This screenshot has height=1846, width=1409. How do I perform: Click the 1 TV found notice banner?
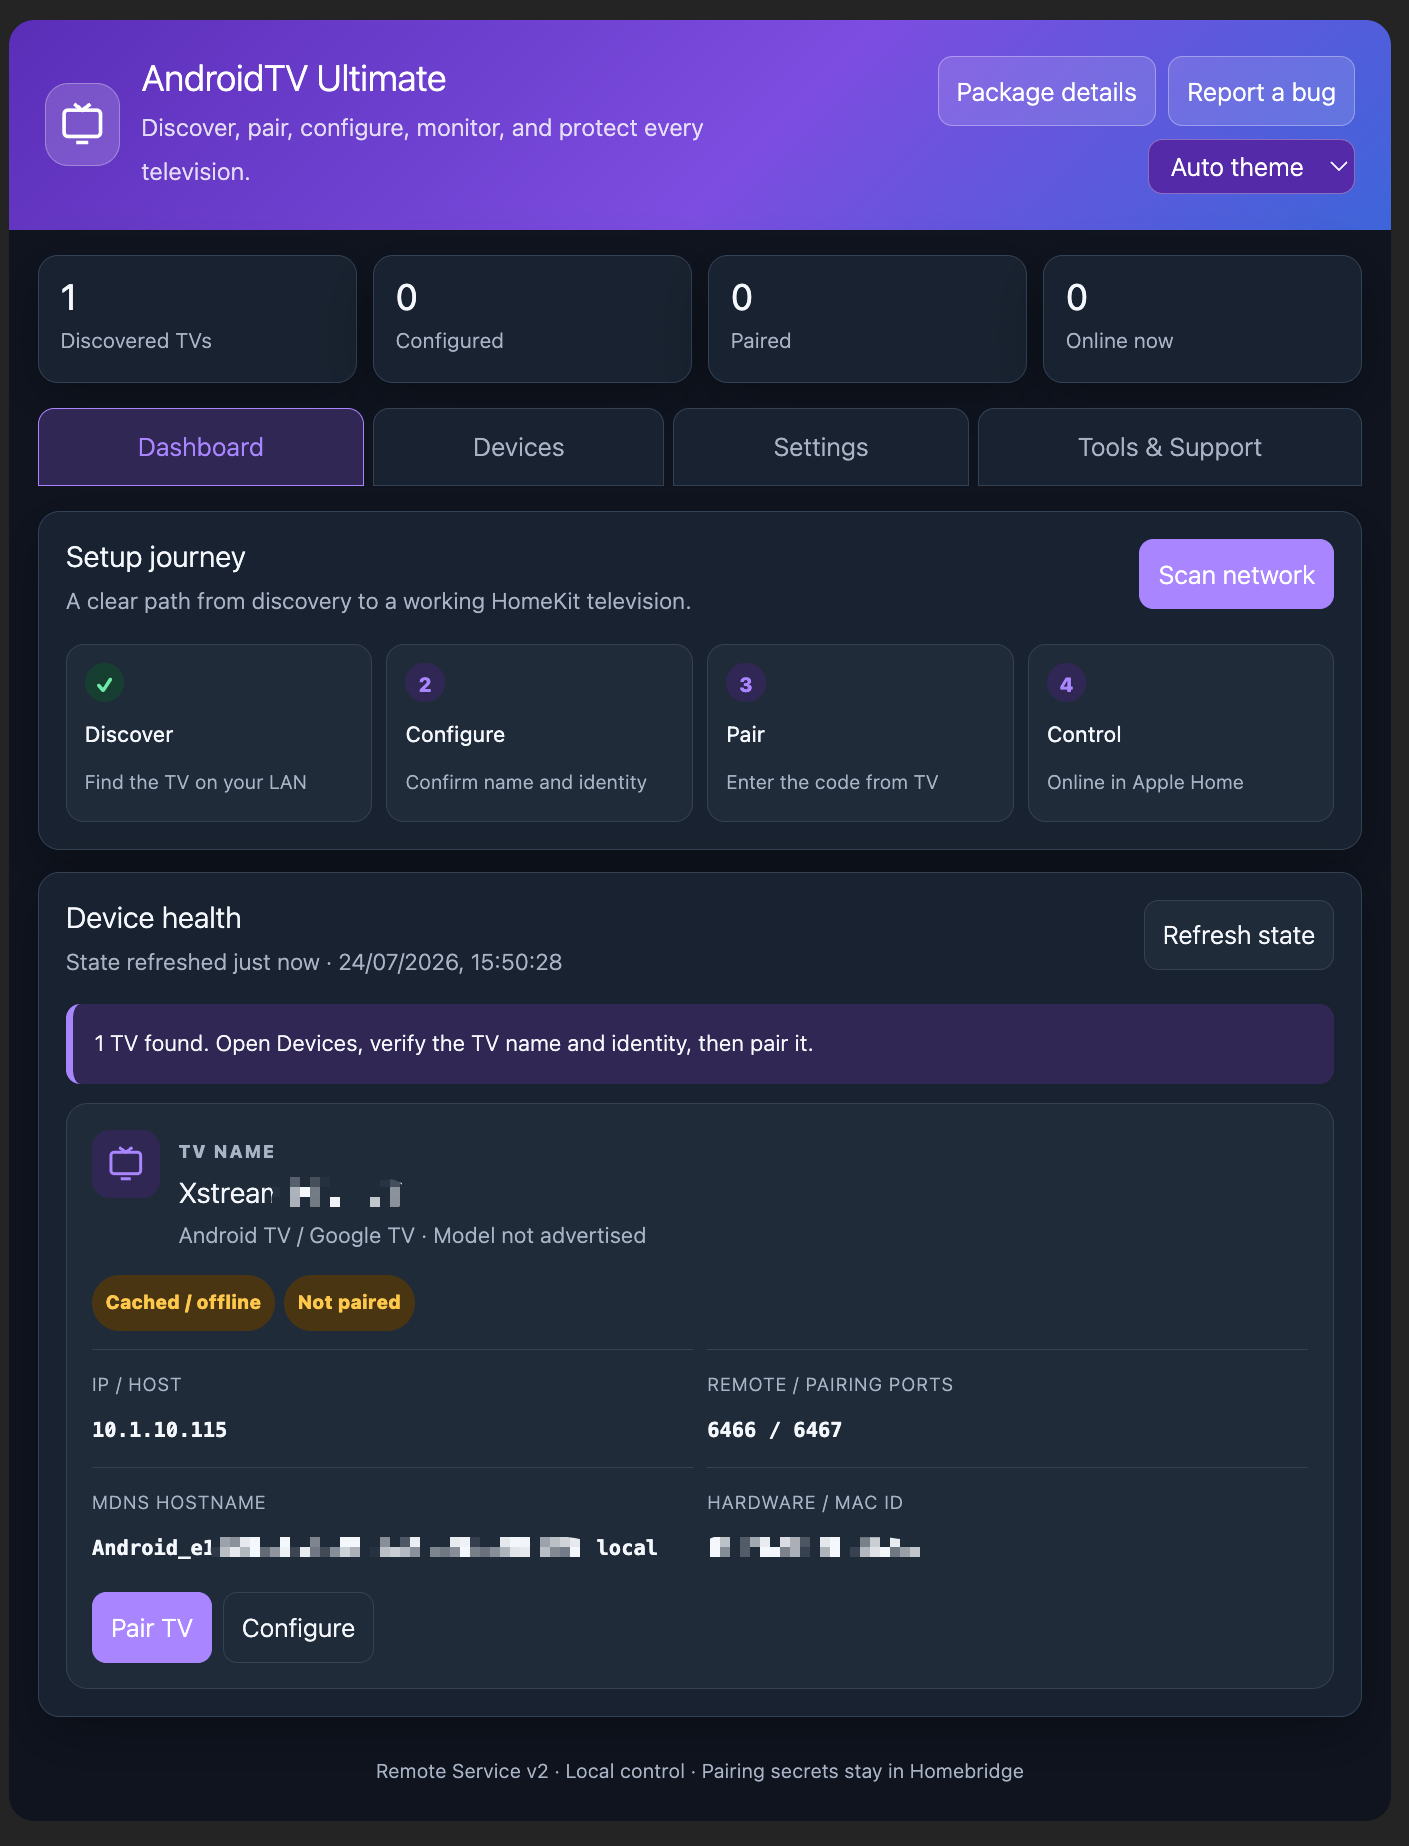(x=700, y=1044)
